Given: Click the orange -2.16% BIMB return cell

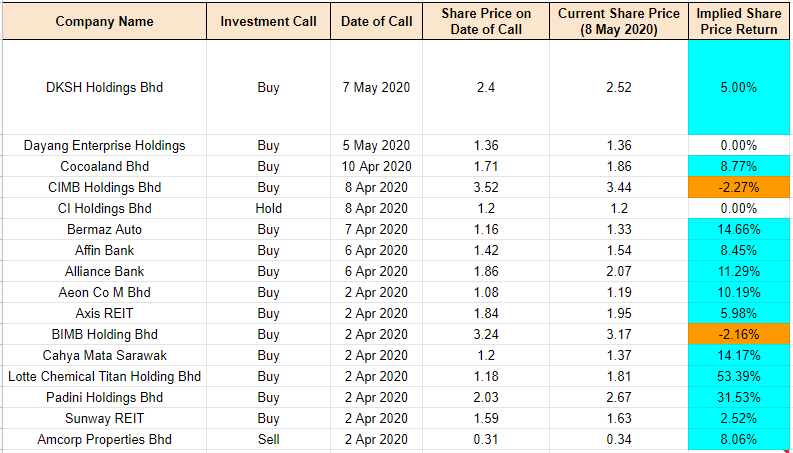Looking at the screenshot, I should point(738,334).
